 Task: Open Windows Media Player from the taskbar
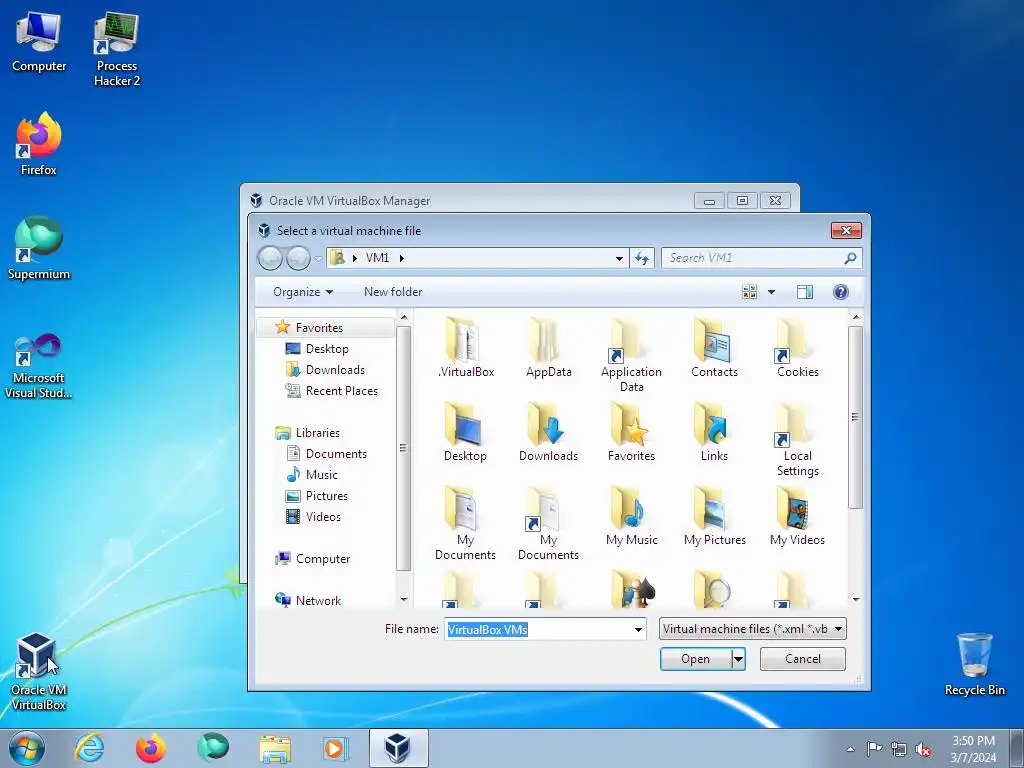coord(336,748)
